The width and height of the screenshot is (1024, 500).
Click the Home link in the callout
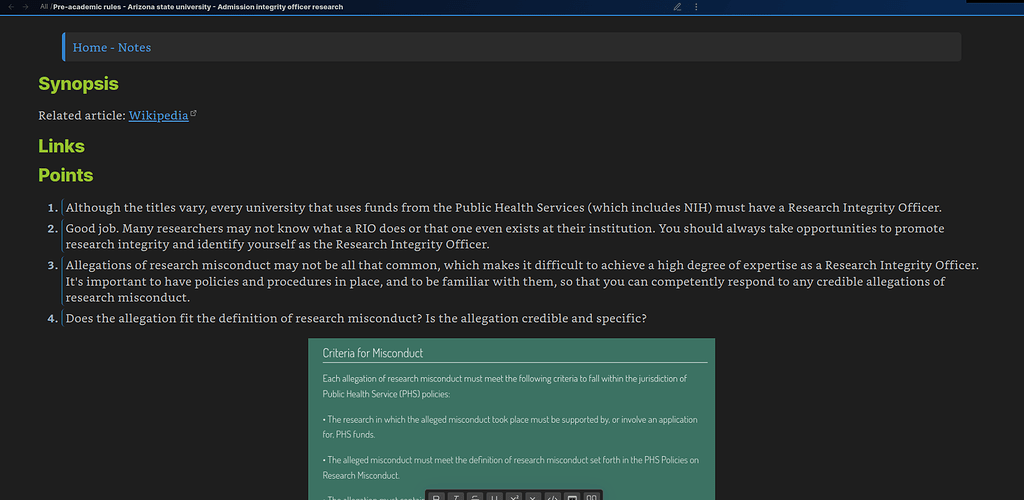point(89,47)
